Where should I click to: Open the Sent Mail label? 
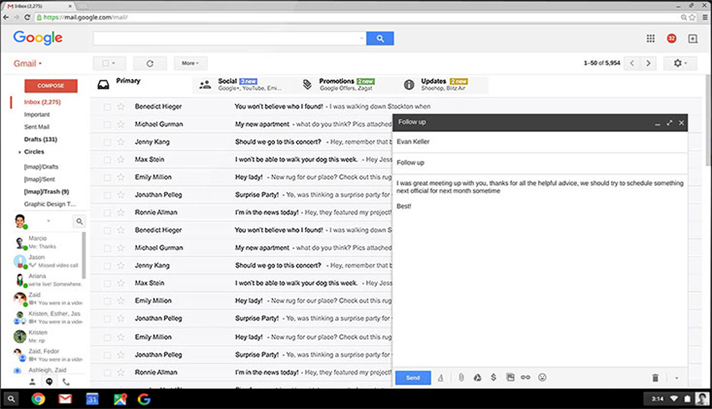click(37, 127)
